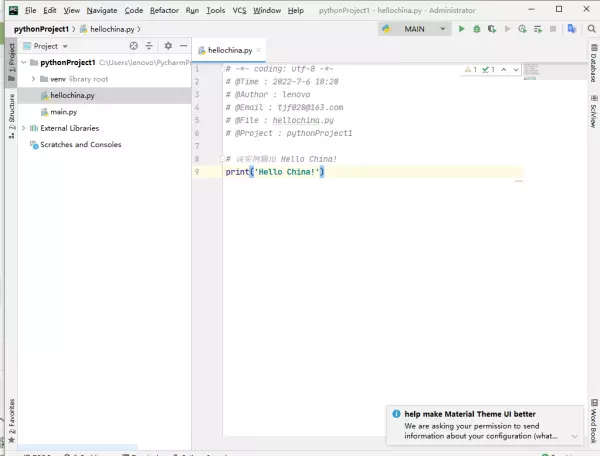This screenshot has height=456, width=600.
Task: Open the Database side panel
Action: [x=593, y=63]
